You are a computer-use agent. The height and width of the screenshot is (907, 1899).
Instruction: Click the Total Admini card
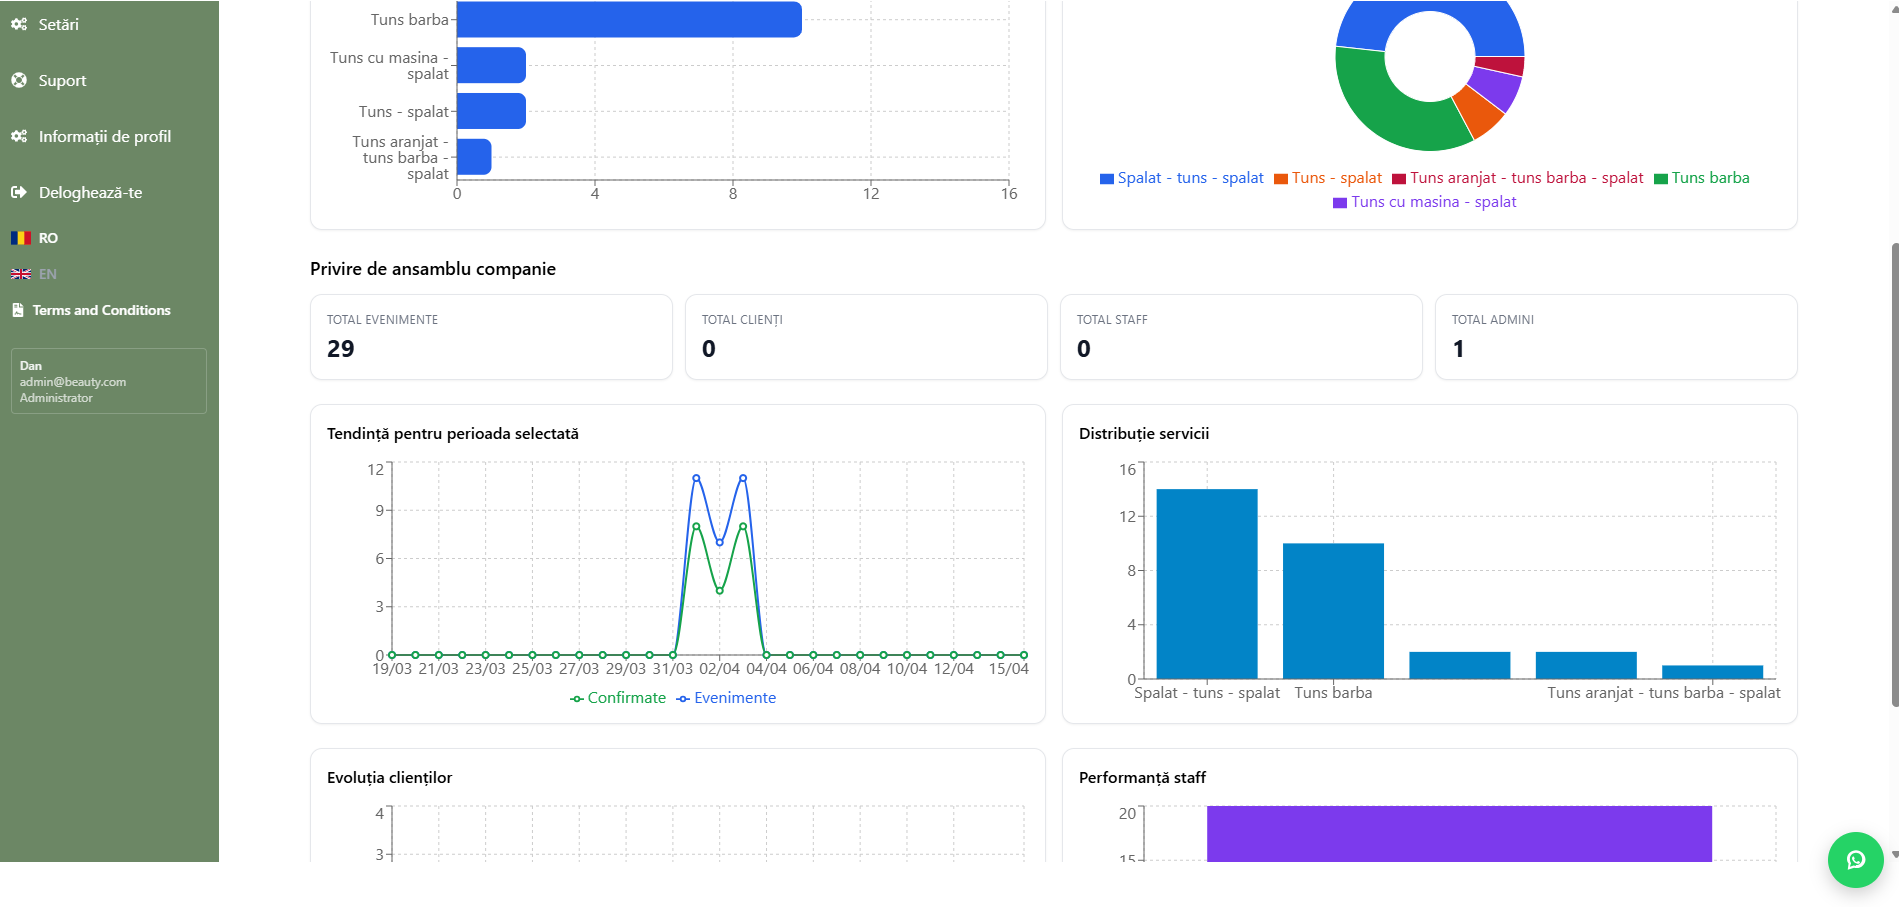coord(1616,337)
